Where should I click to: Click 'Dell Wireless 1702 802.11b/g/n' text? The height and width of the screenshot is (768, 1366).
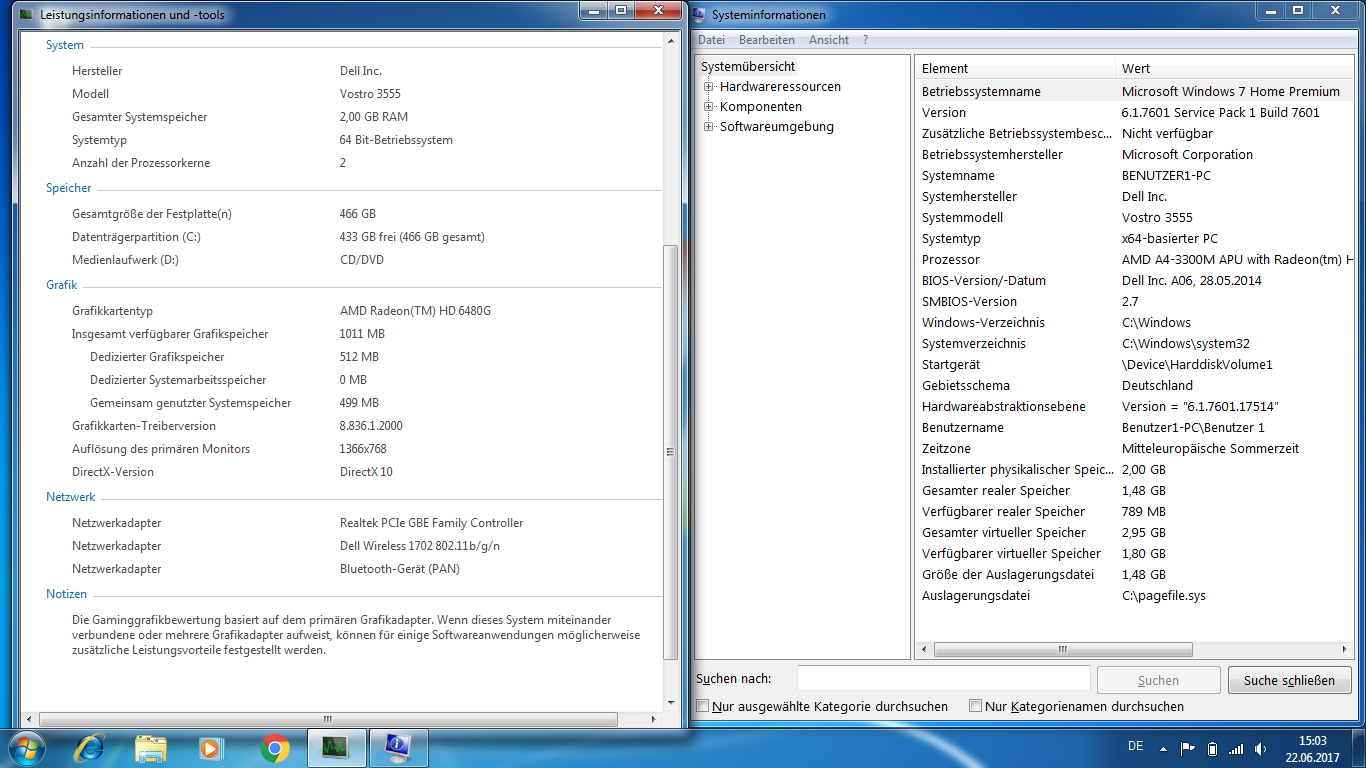420,546
